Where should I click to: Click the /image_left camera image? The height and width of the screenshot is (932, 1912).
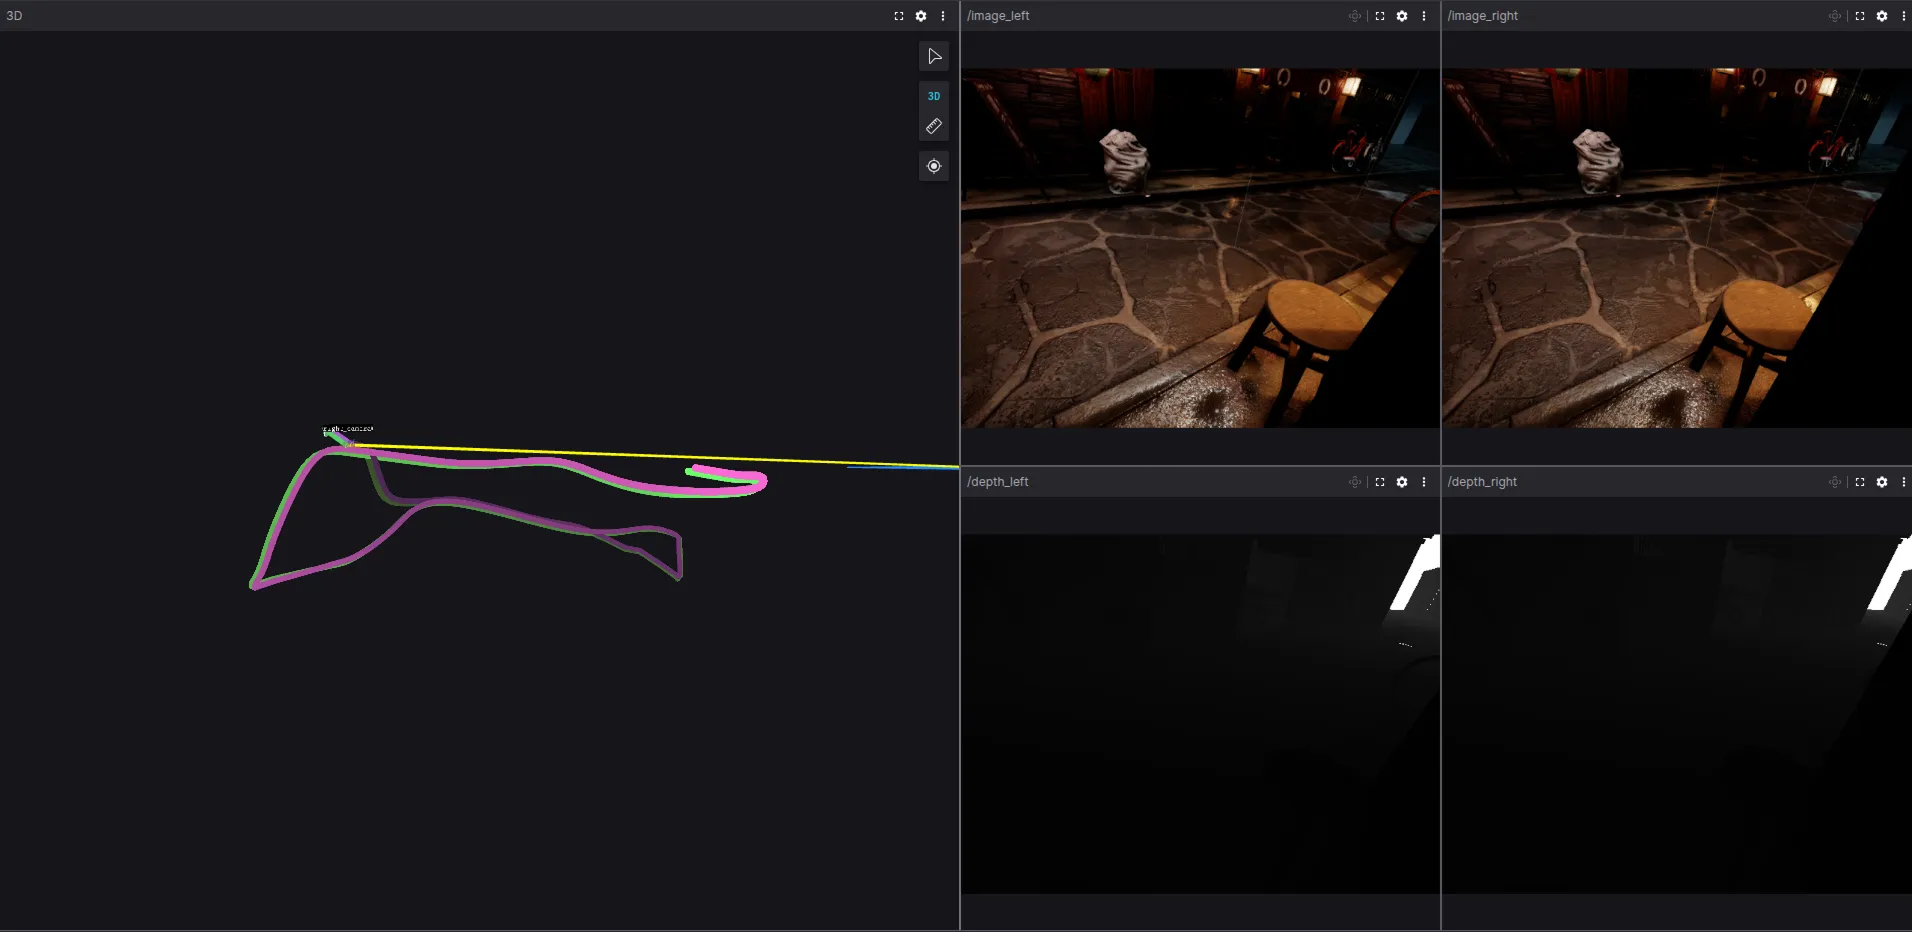(1200, 248)
